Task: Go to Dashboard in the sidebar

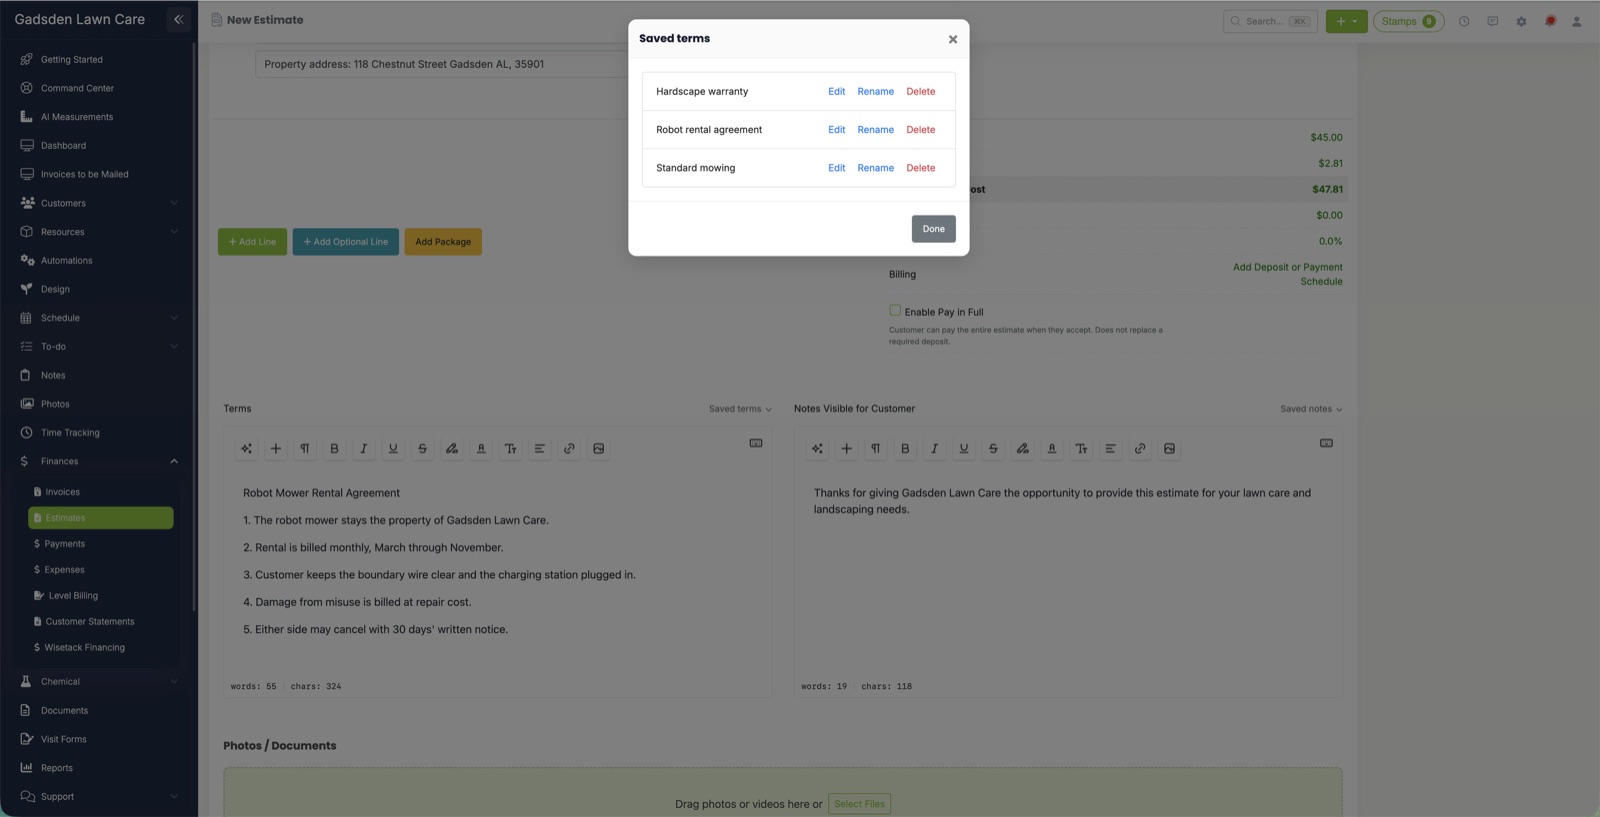Action: coord(63,145)
